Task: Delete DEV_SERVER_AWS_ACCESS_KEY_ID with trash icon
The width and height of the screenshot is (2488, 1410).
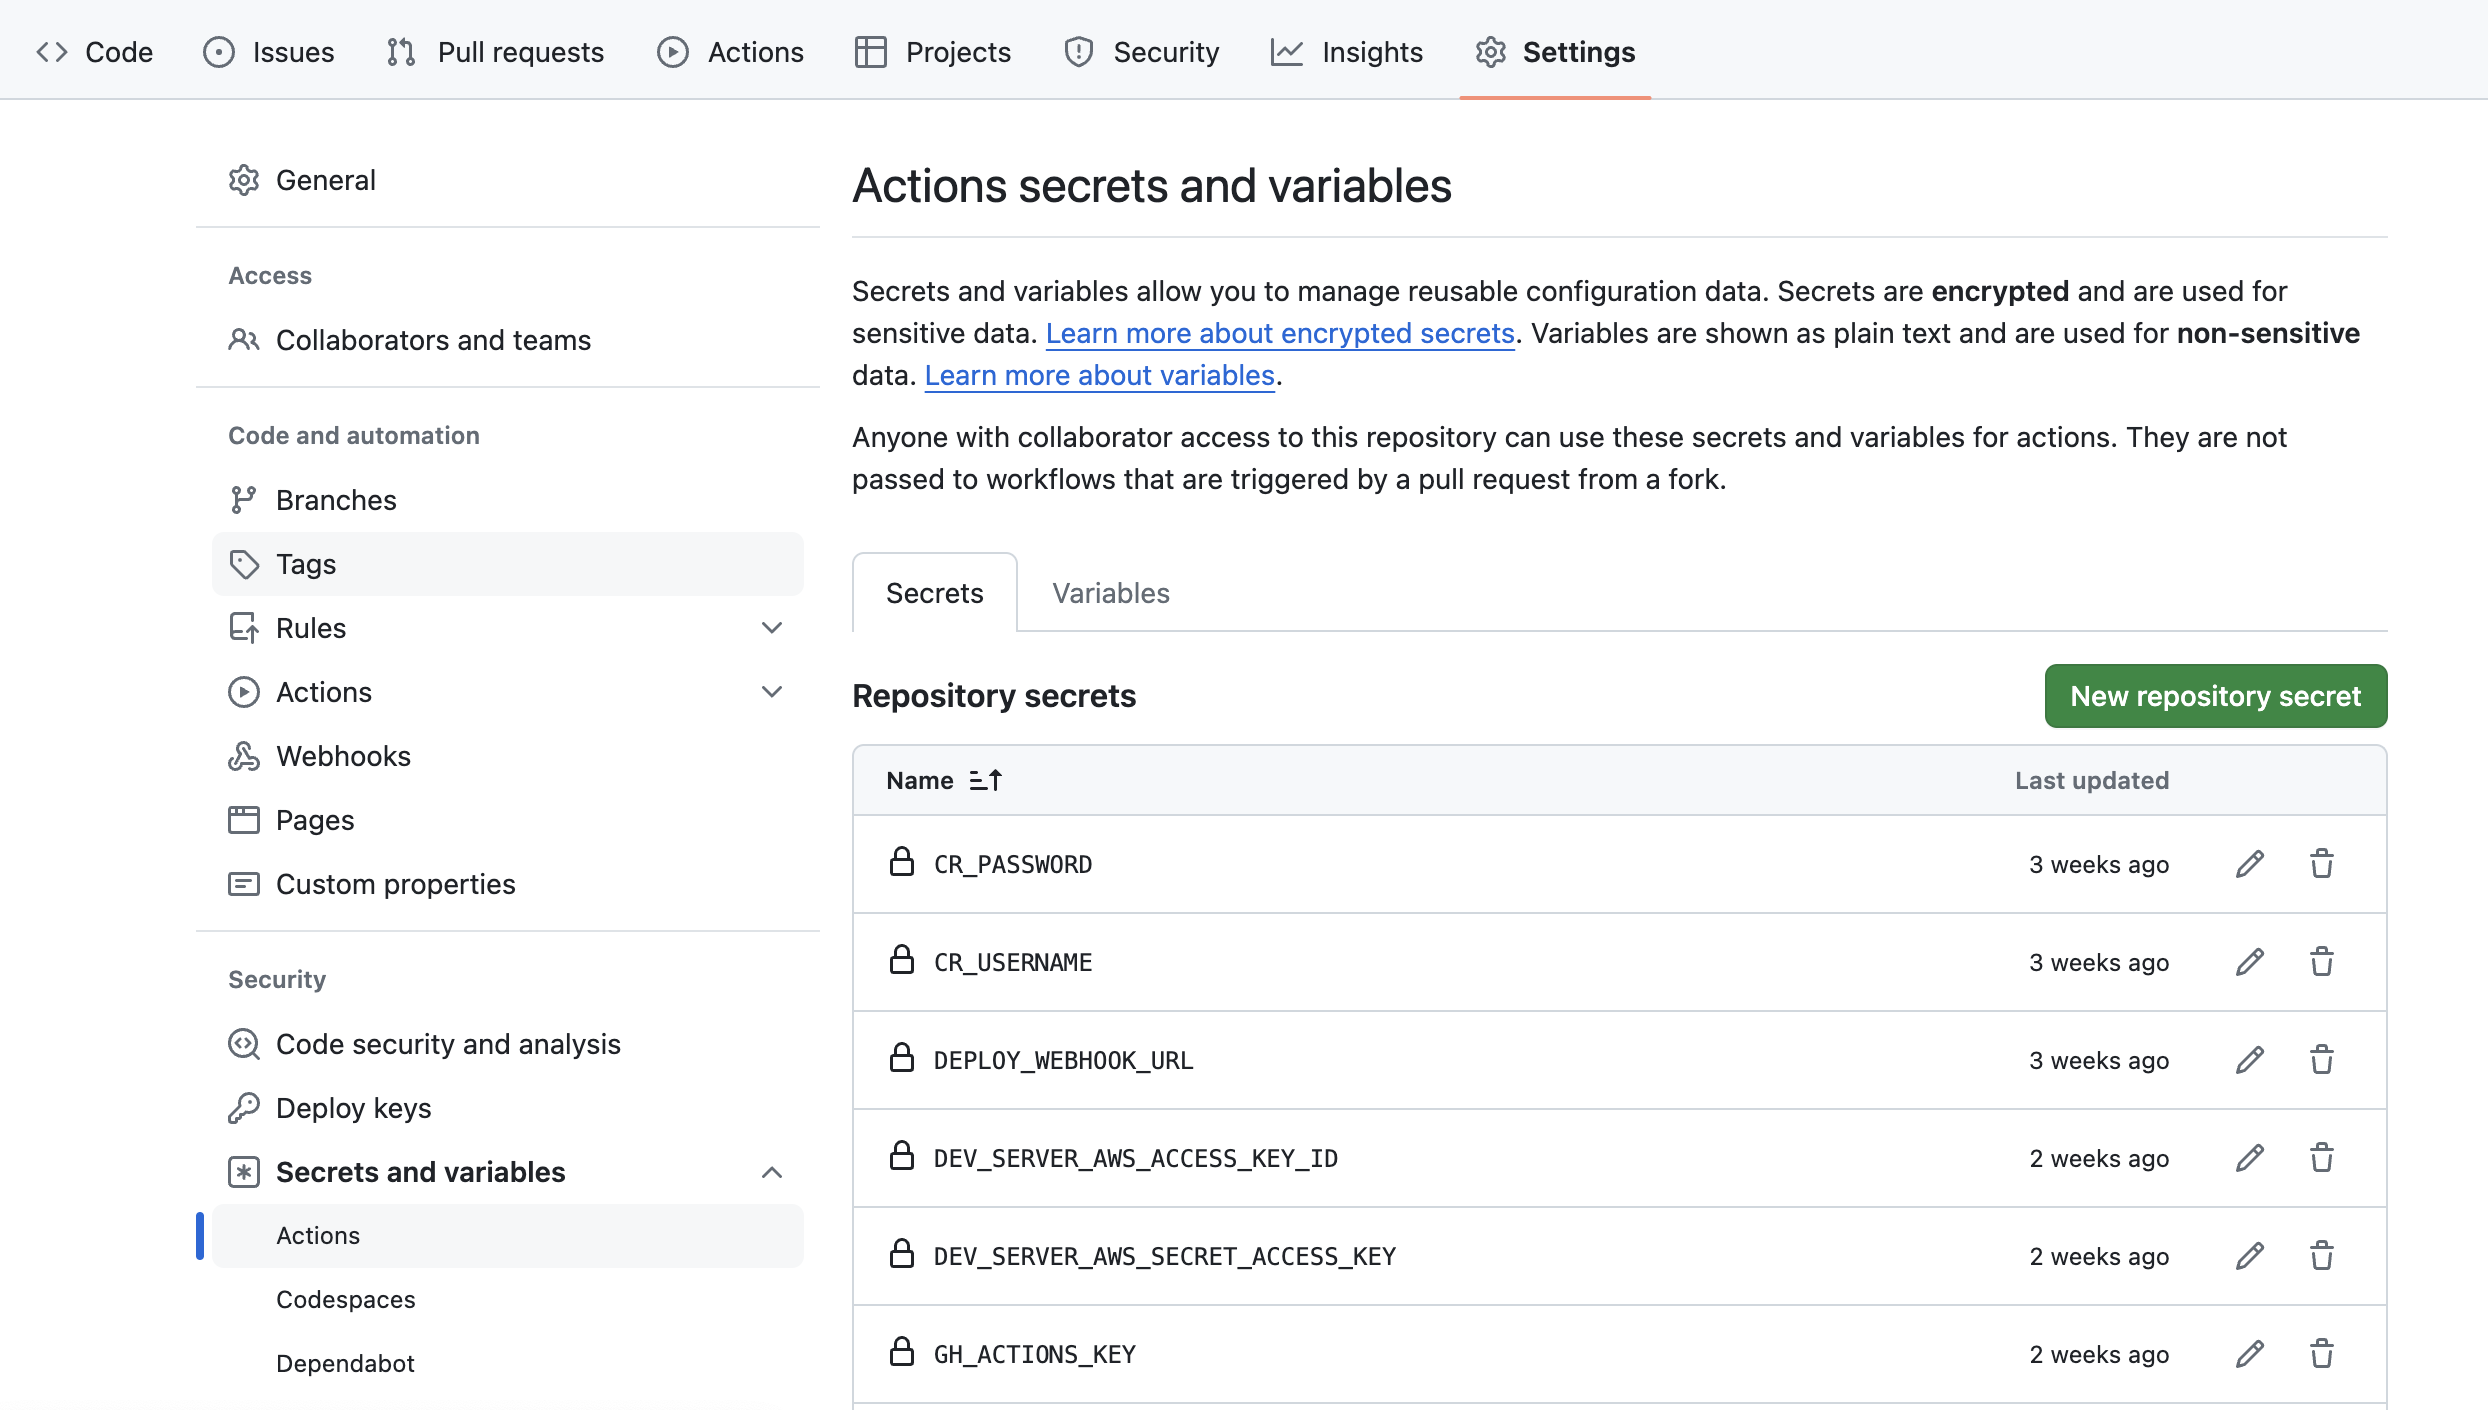Action: click(2322, 1158)
